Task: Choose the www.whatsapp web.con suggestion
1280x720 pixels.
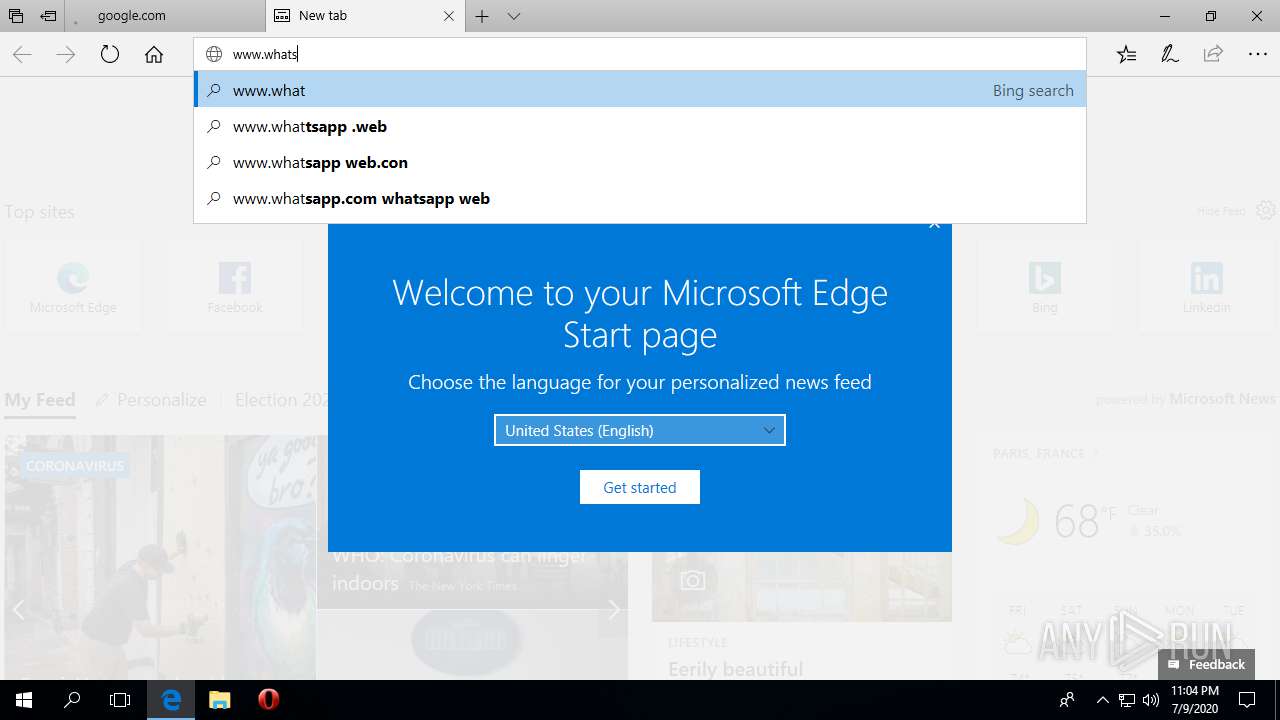Action: [640, 162]
